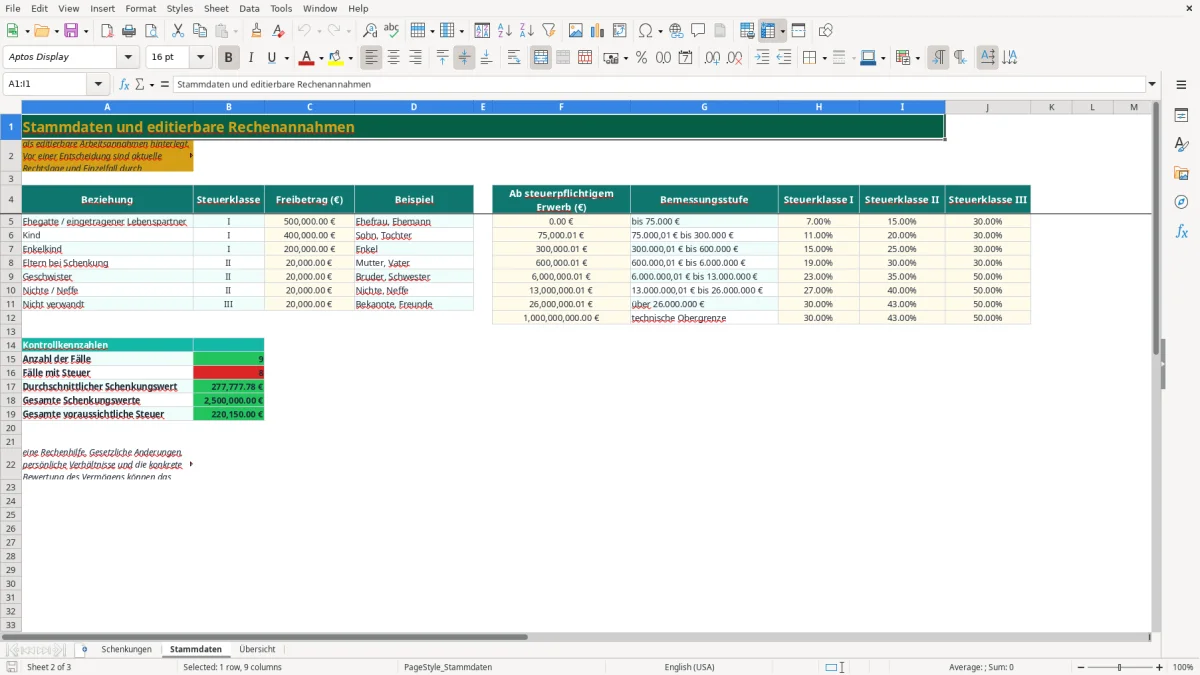
Task: Toggle Freeze Rows and Columns
Action: click(768, 31)
